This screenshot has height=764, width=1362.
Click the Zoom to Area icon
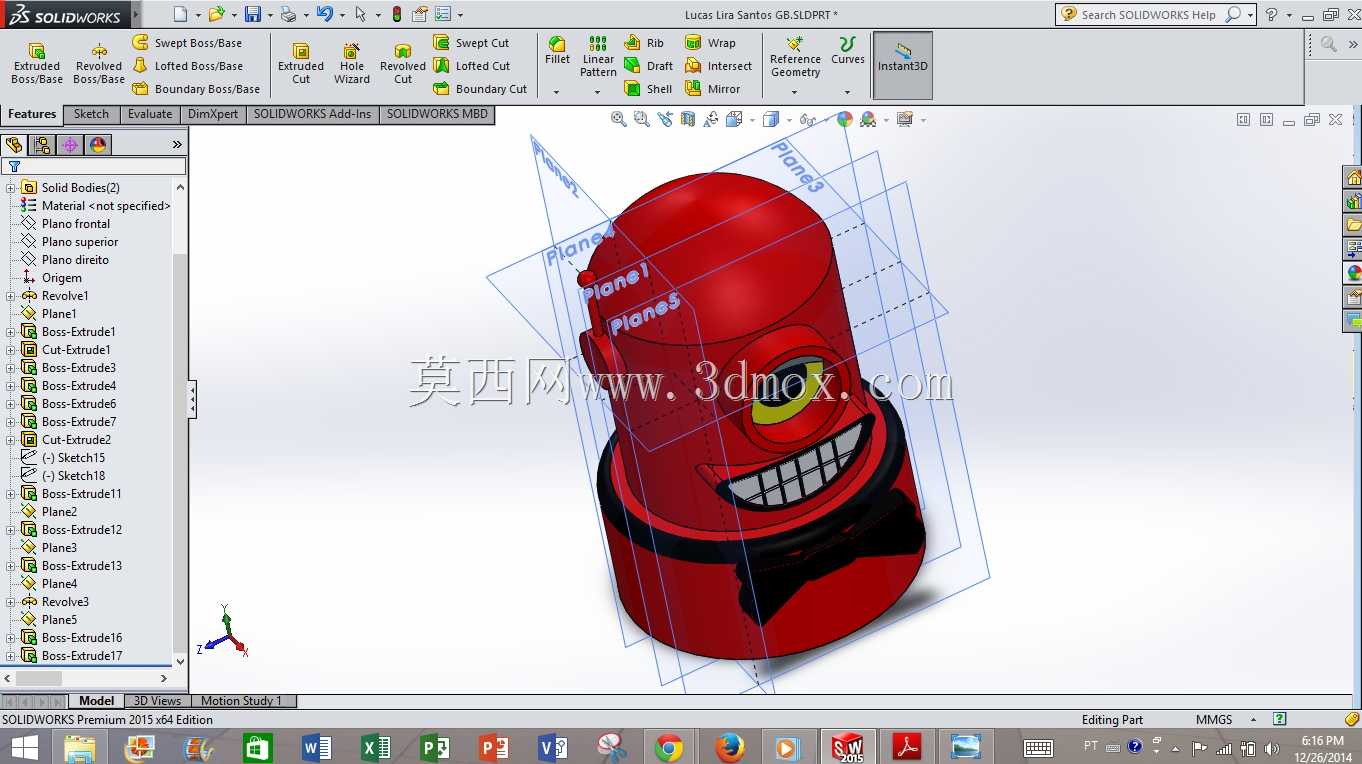click(642, 119)
